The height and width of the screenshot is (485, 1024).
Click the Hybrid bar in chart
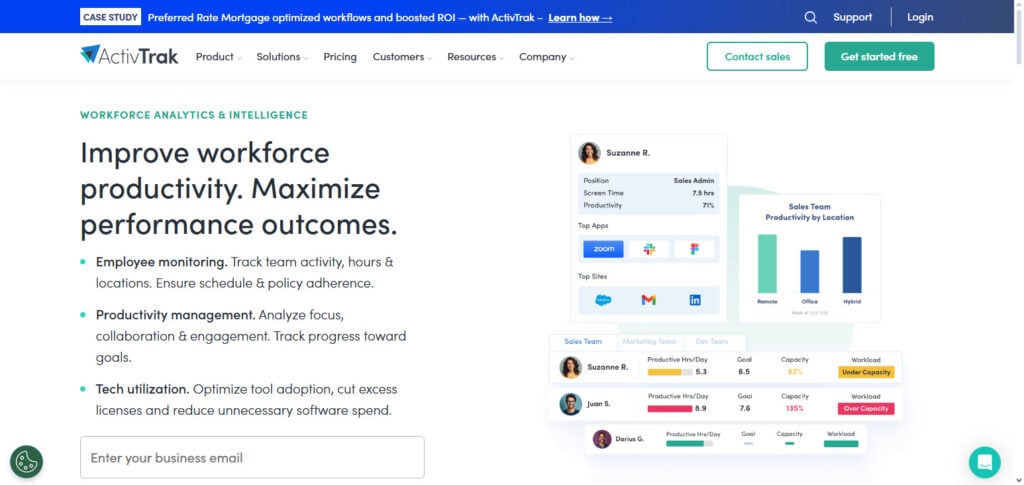(852, 265)
